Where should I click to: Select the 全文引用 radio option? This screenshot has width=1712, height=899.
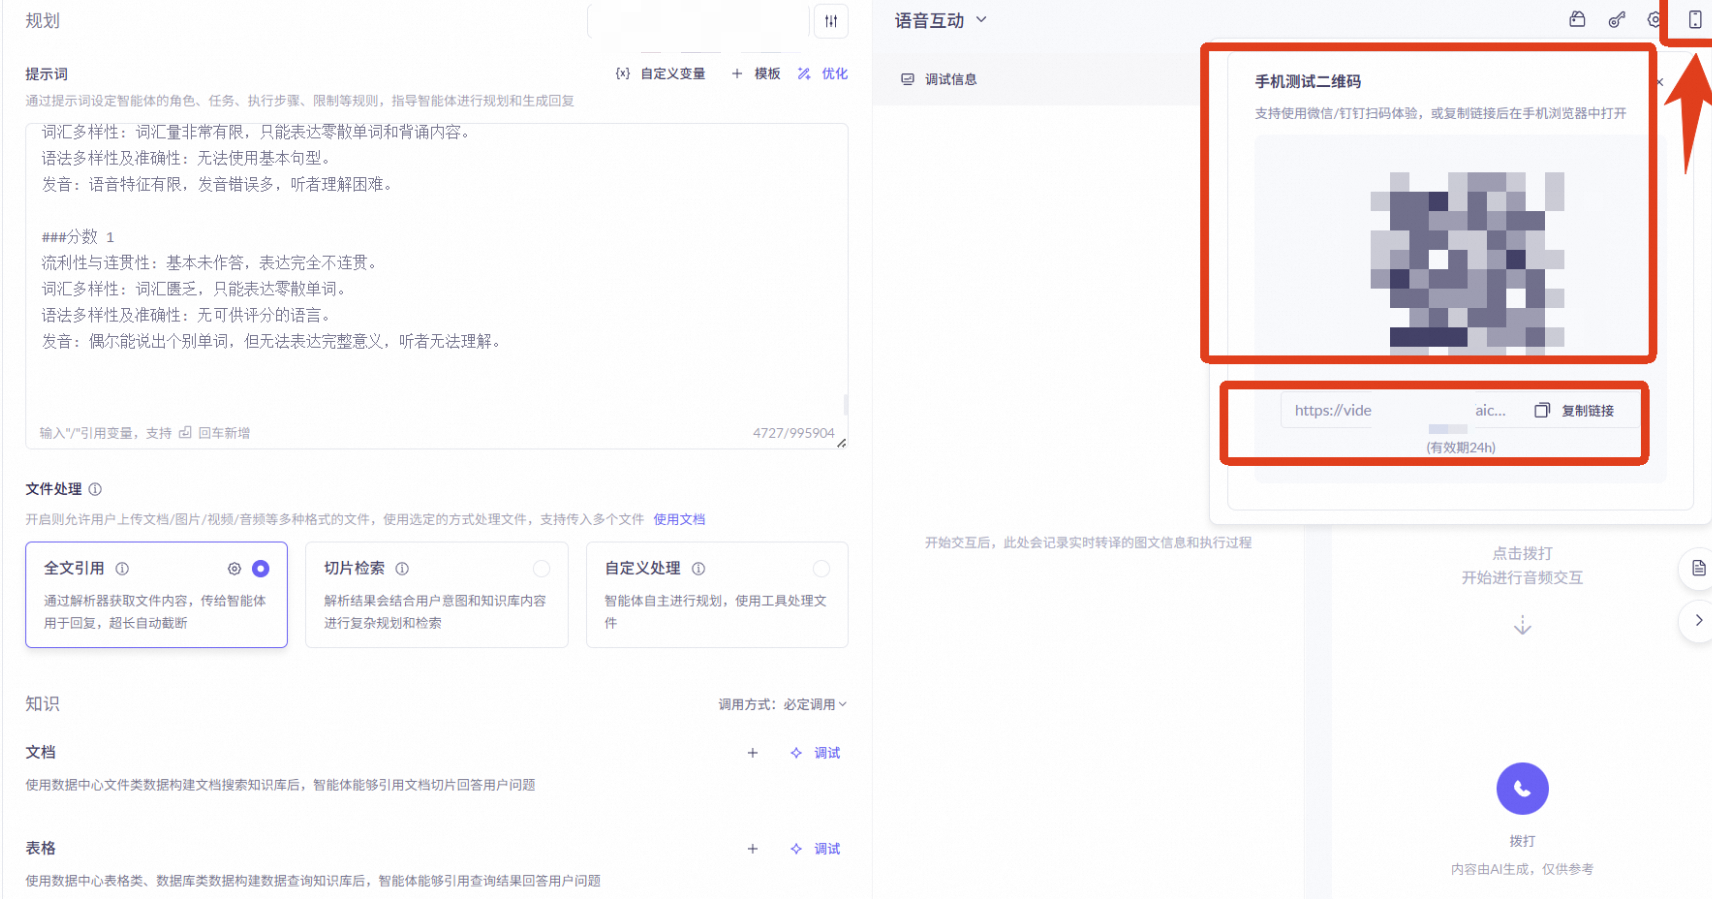(261, 568)
